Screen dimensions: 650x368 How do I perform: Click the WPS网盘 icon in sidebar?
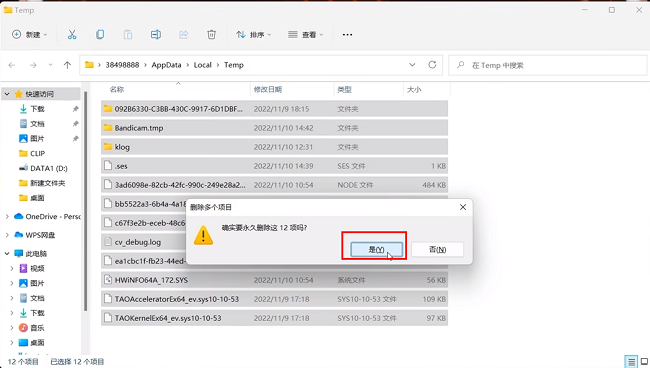pyautogui.click(x=19, y=235)
